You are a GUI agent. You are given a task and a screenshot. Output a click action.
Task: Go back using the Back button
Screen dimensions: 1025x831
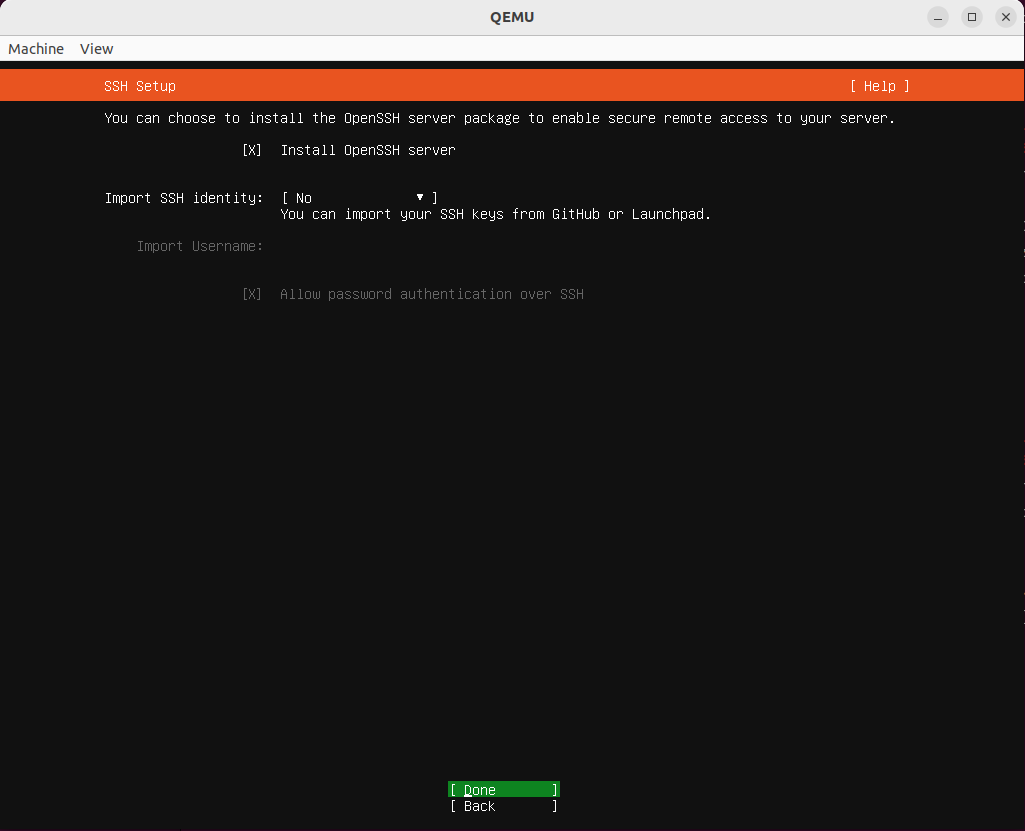coord(503,806)
